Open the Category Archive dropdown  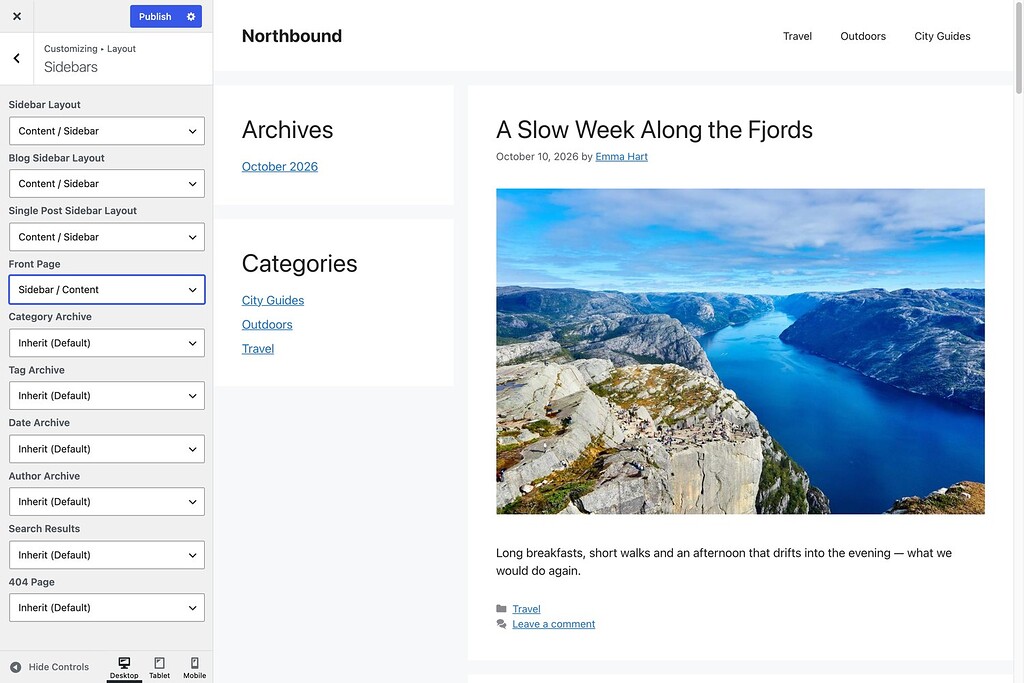106,343
